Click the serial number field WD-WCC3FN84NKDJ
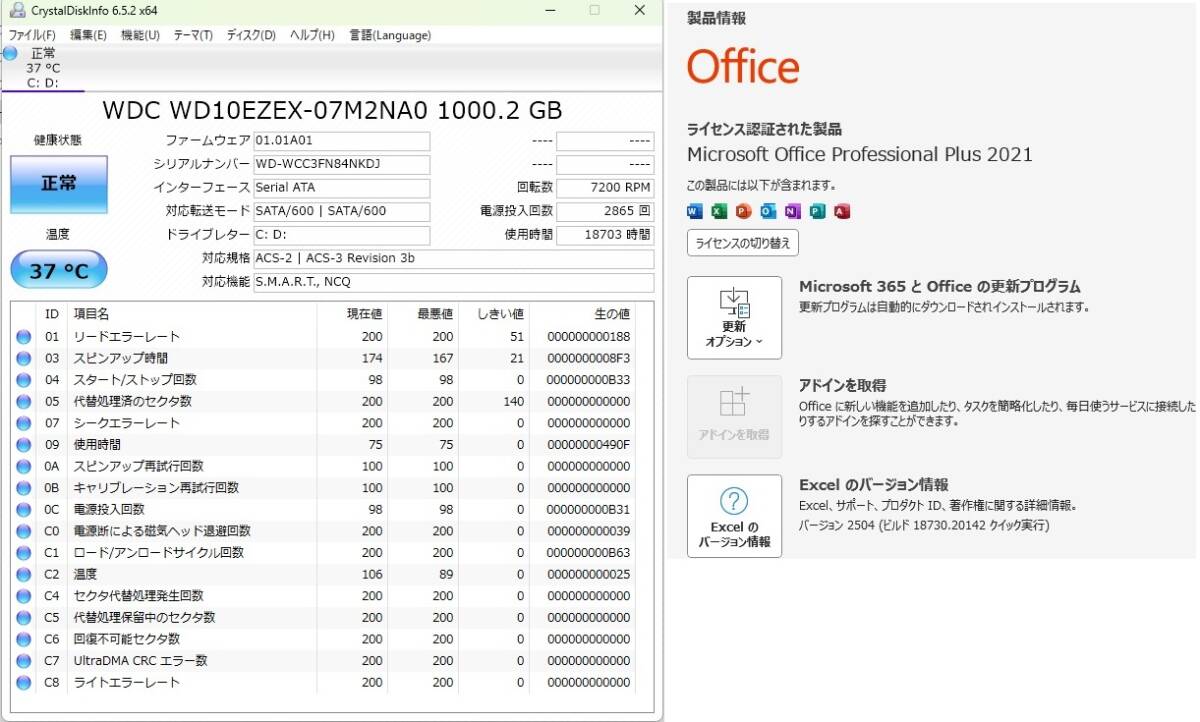This screenshot has height=722, width=1200. [x=341, y=164]
